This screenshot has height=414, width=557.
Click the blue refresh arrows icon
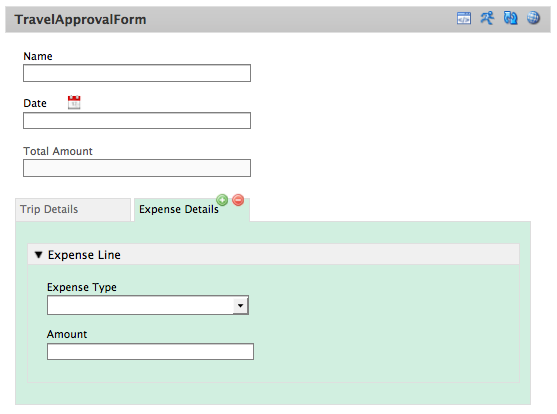point(510,18)
